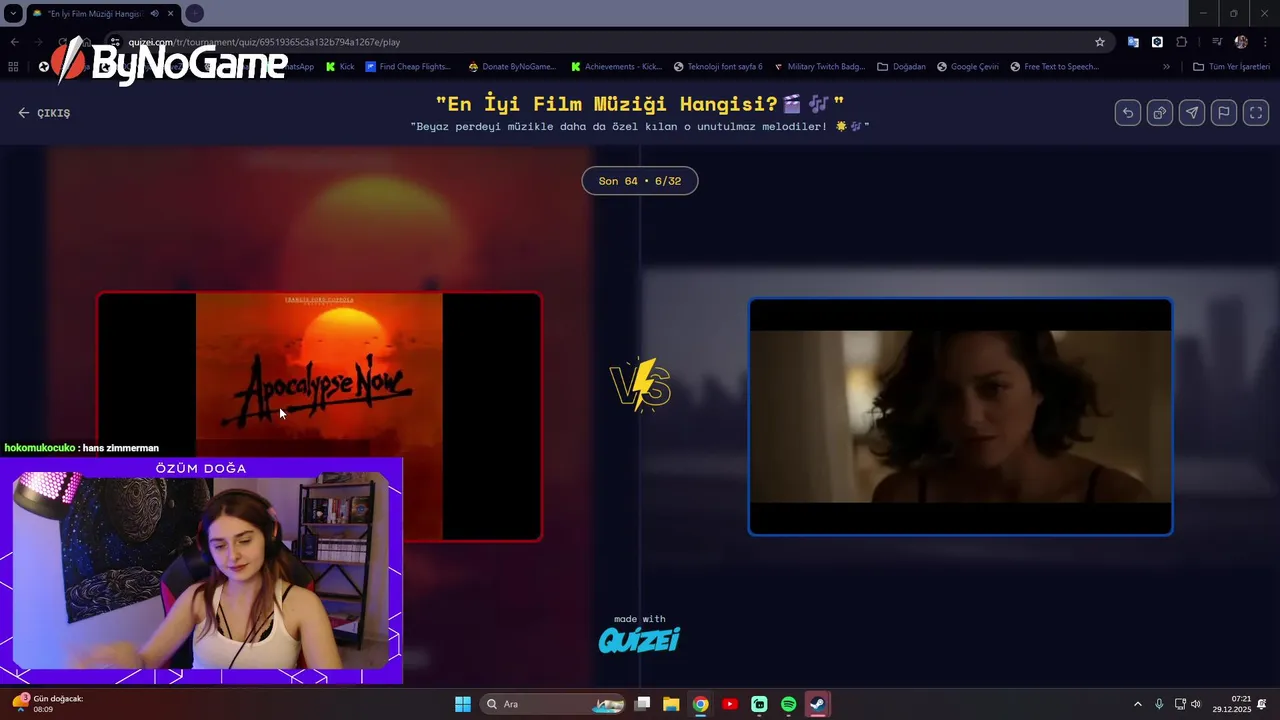Click the microphone tray icon
The height and width of the screenshot is (720, 1280).
click(1159, 704)
